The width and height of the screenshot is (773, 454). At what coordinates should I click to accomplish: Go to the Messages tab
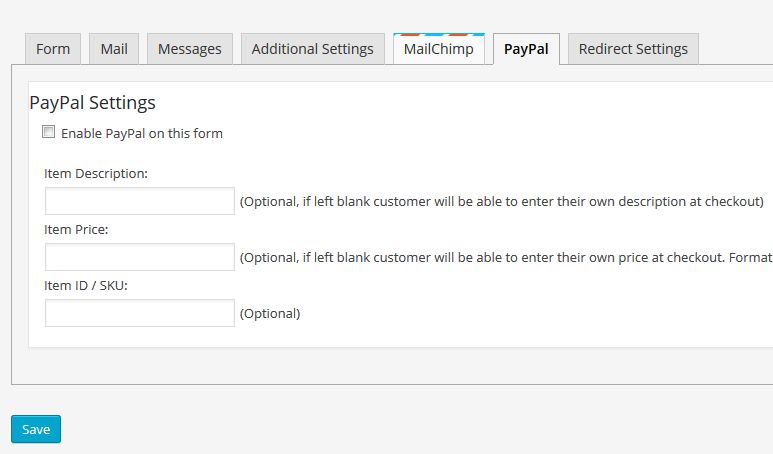(x=190, y=49)
